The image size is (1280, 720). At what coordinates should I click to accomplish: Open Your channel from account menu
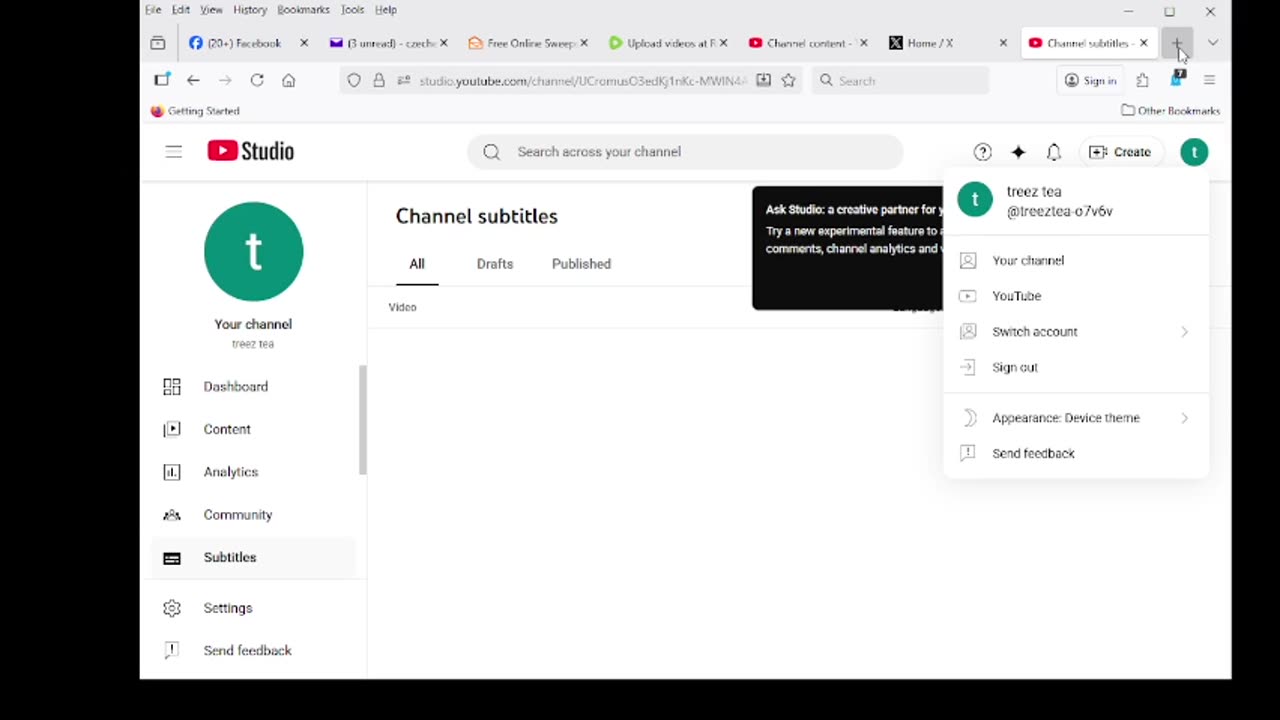pos(1028,260)
